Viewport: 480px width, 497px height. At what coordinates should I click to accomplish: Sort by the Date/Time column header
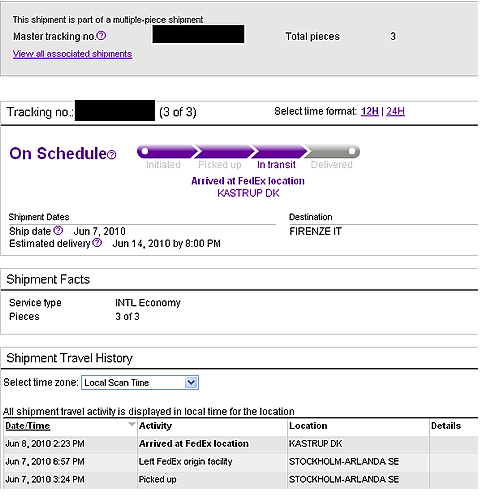pyautogui.click(x=28, y=426)
